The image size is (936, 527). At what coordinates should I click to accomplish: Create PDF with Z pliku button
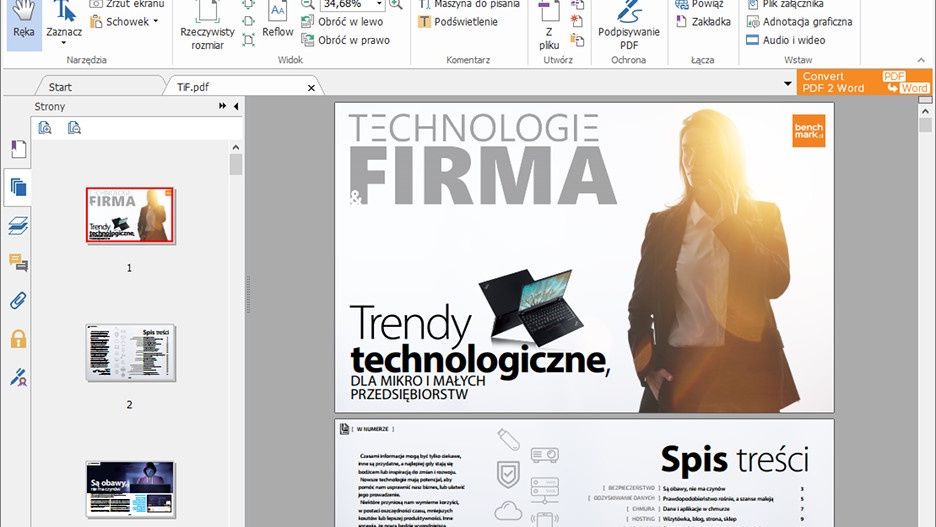[x=549, y=25]
